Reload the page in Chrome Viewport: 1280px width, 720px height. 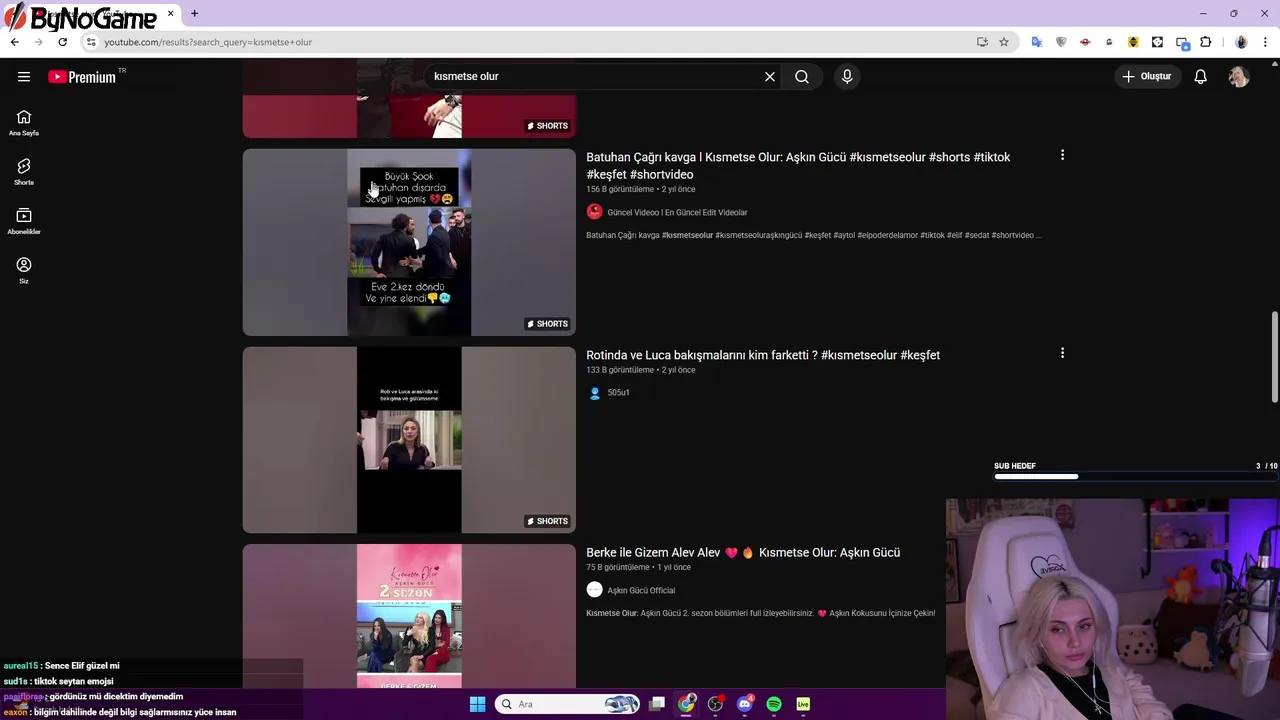pyautogui.click(x=62, y=42)
